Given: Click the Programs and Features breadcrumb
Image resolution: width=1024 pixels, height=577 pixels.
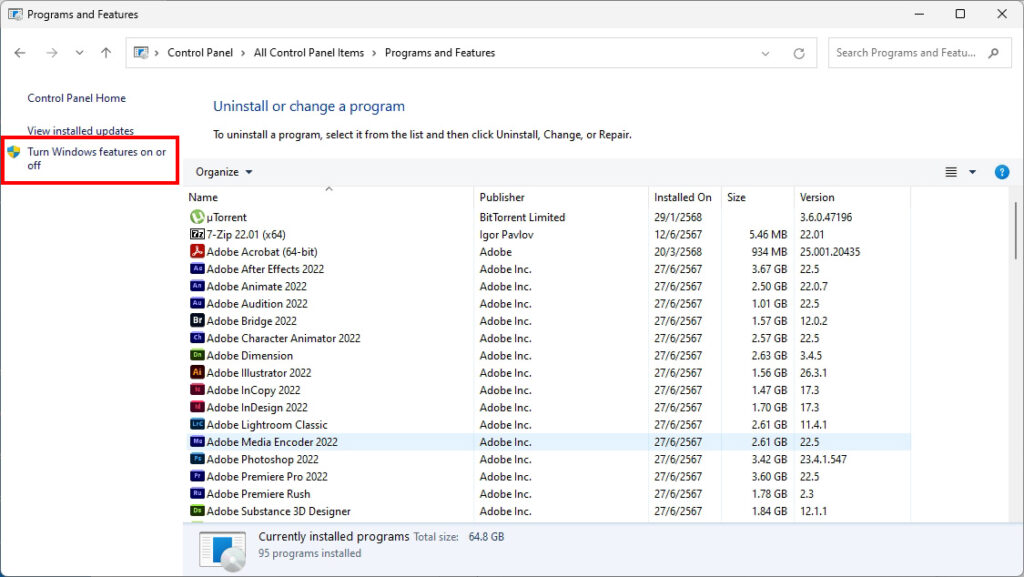Looking at the screenshot, I should (440, 53).
